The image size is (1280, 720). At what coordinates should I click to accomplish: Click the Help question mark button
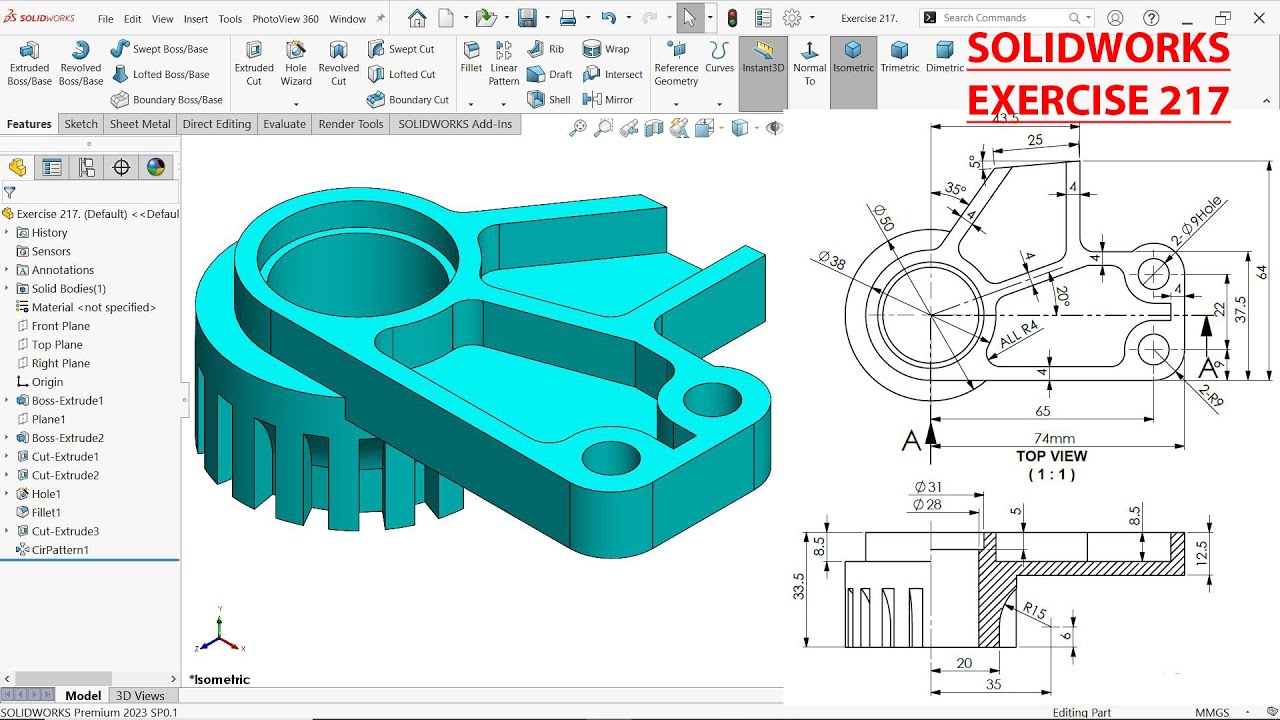[1150, 18]
